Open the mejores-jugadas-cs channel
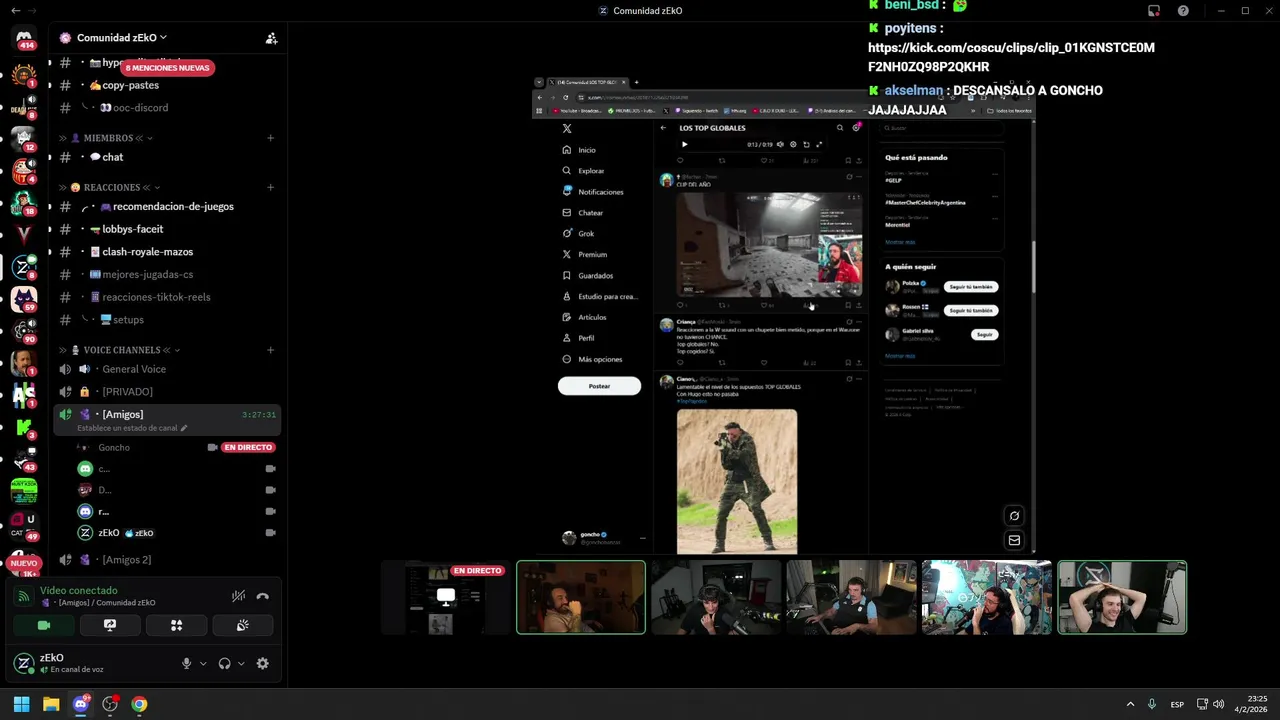Image resolution: width=1280 pixels, height=720 pixels. click(147, 275)
